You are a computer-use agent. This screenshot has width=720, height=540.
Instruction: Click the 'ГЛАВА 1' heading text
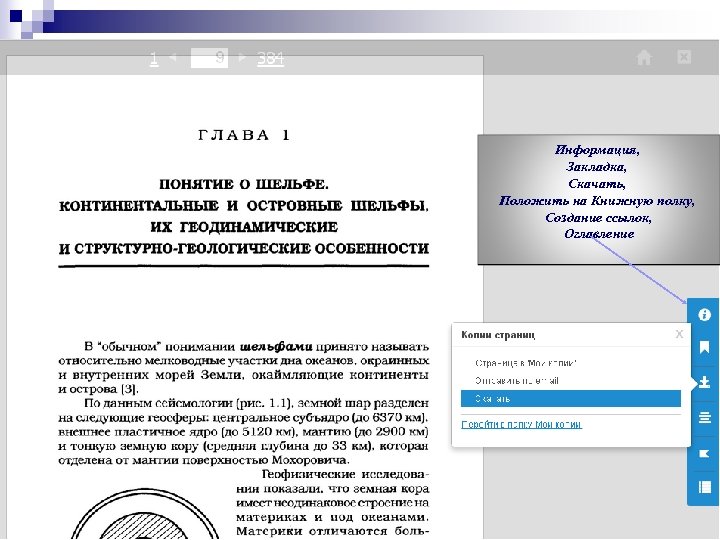coord(244,135)
